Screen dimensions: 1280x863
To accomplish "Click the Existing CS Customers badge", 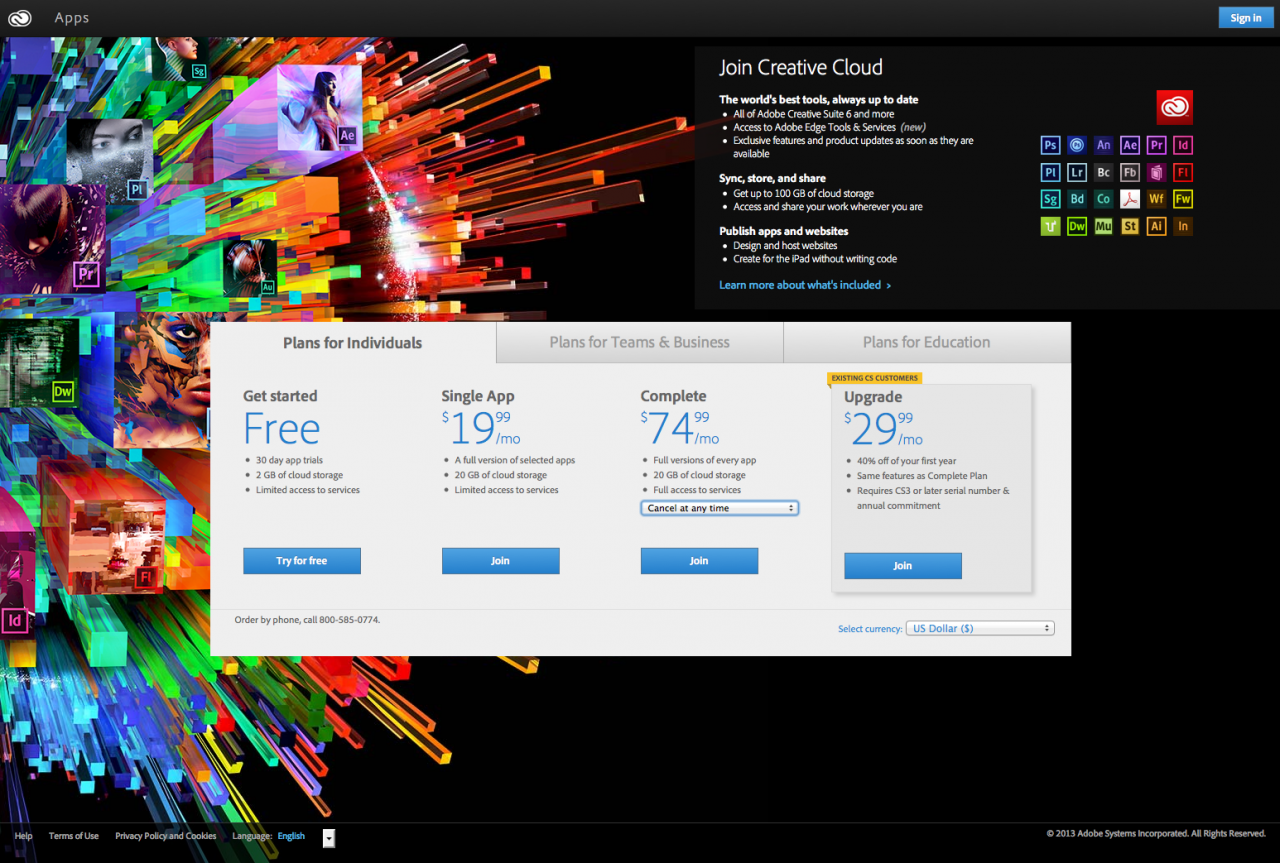I will (x=875, y=378).
